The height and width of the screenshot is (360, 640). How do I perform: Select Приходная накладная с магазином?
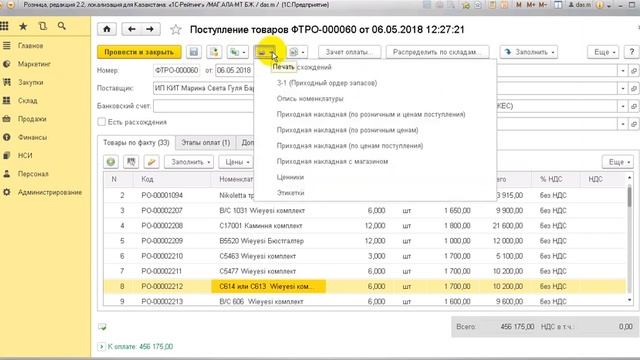pyautogui.click(x=332, y=162)
